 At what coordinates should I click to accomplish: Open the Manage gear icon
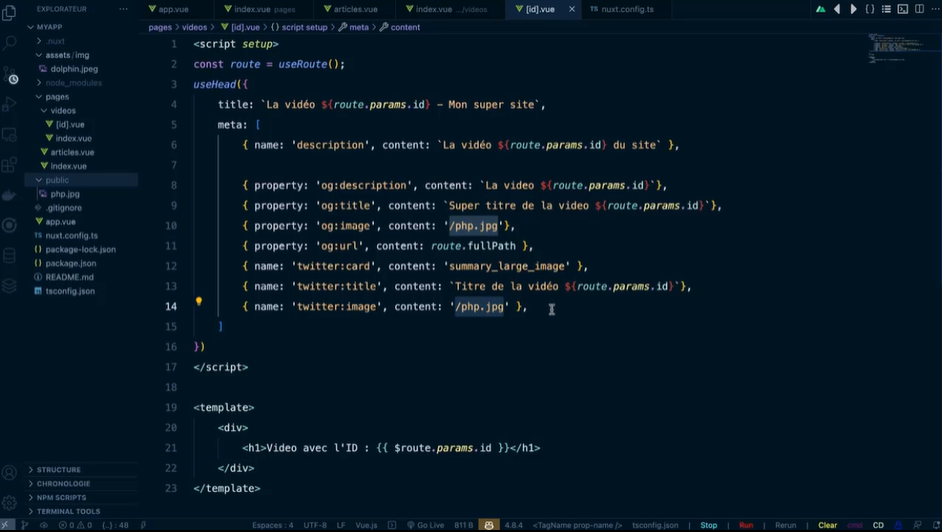click(10, 503)
